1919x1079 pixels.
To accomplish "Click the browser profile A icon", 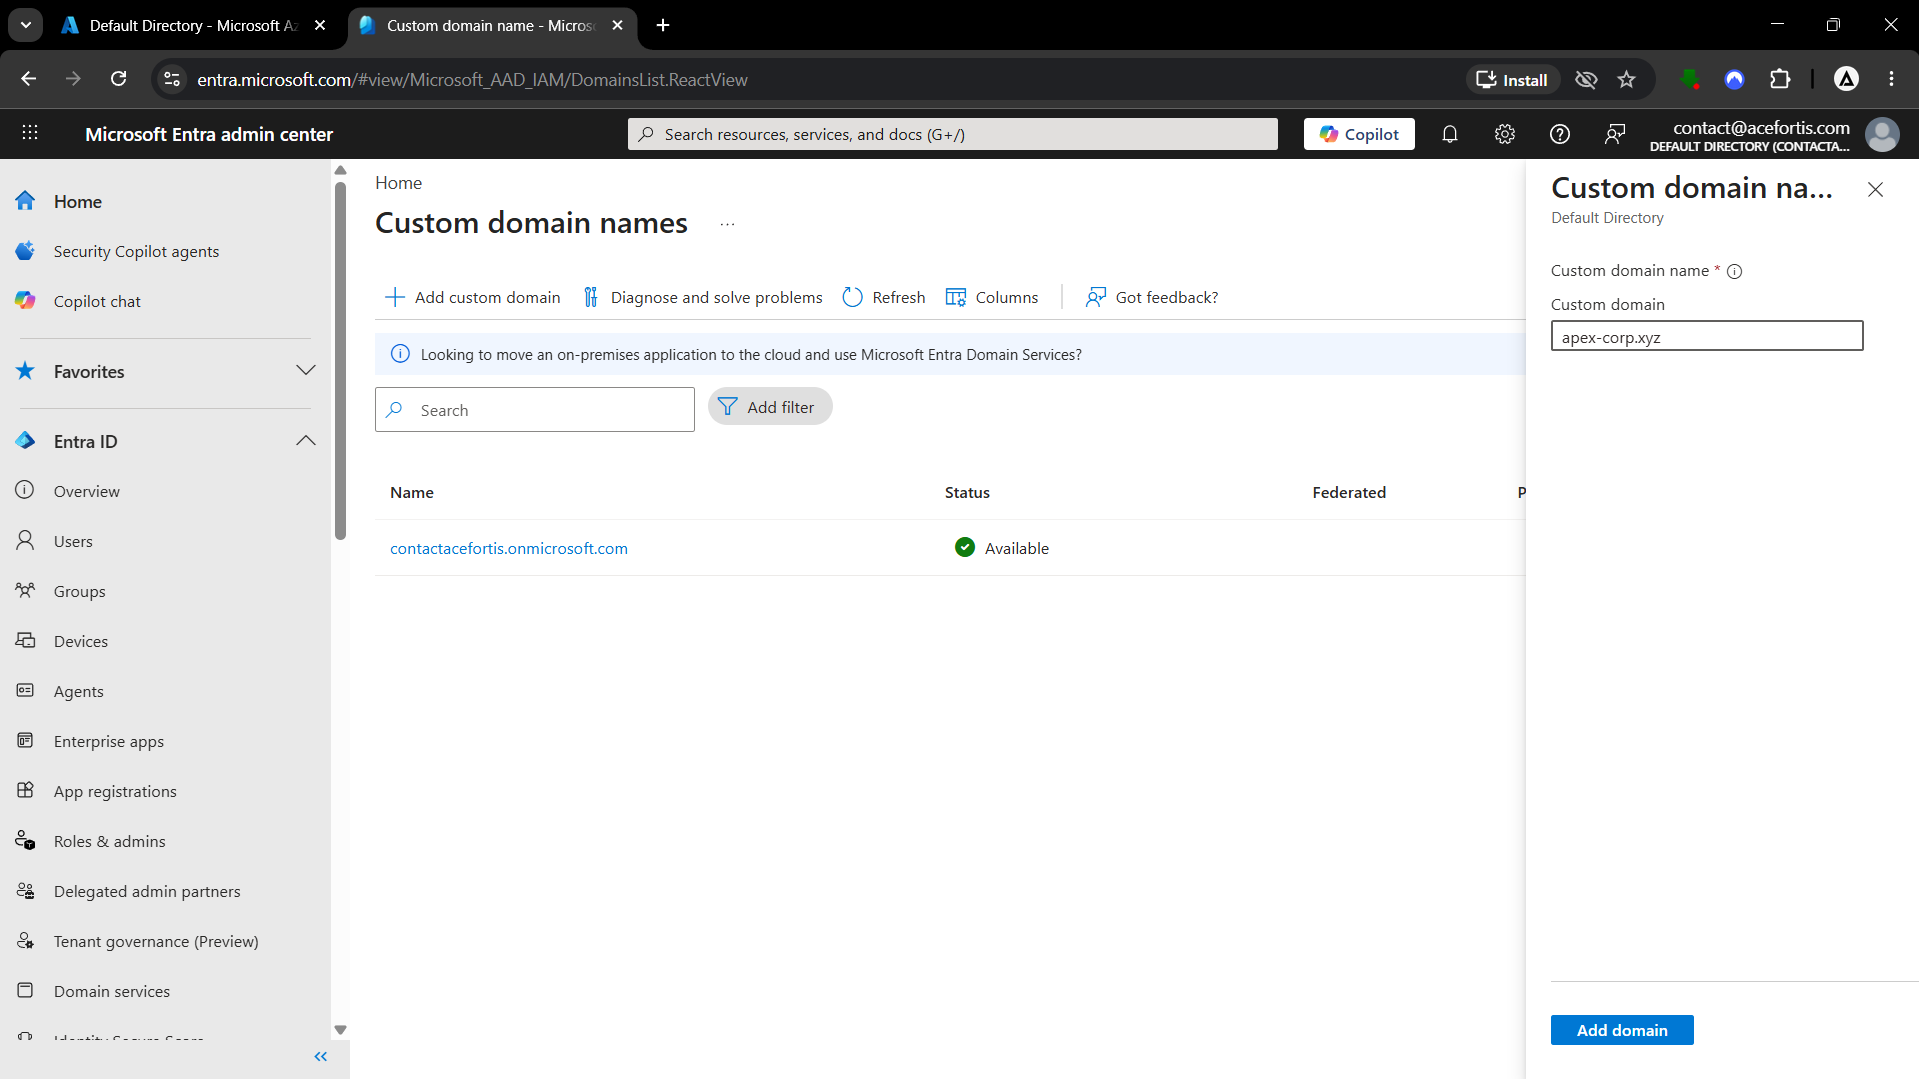I will (1846, 79).
